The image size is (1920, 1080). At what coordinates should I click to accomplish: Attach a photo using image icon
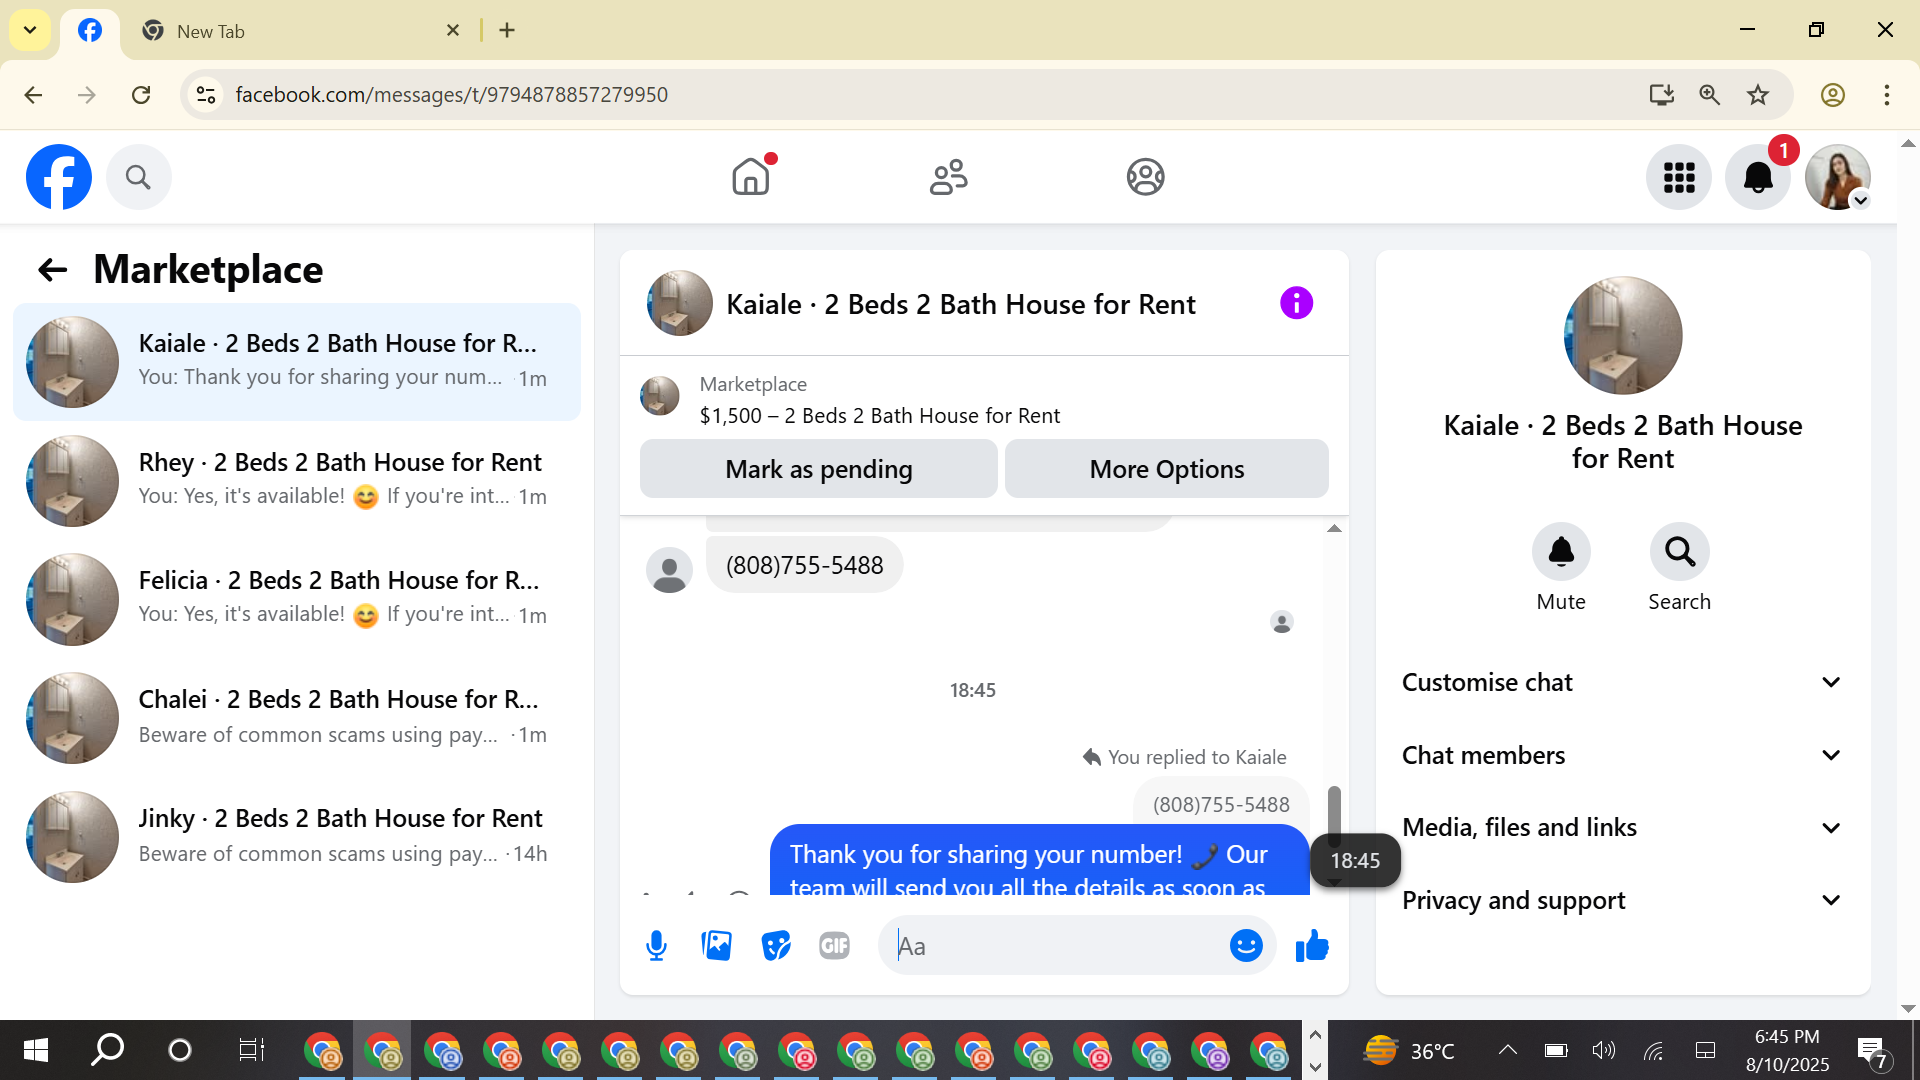tap(716, 945)
